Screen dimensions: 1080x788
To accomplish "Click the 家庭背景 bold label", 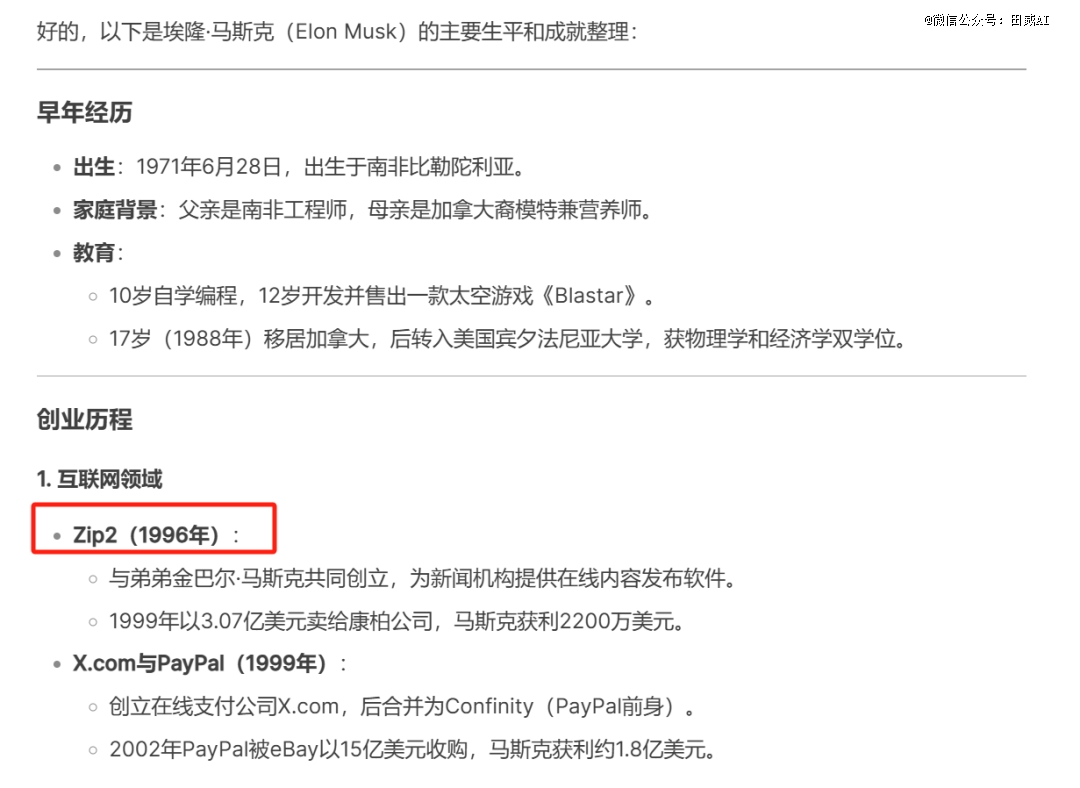I will (x=115, y=209).
